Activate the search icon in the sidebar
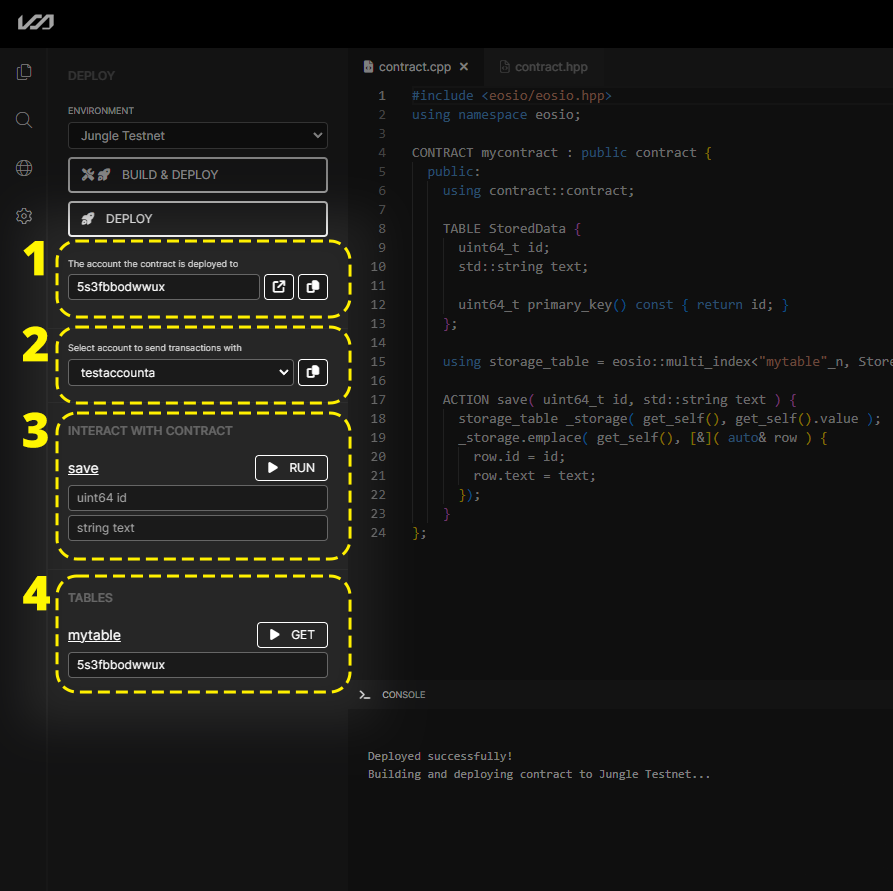Image resolution: width=893 pixels, height=891 pixels. point(23,119)
